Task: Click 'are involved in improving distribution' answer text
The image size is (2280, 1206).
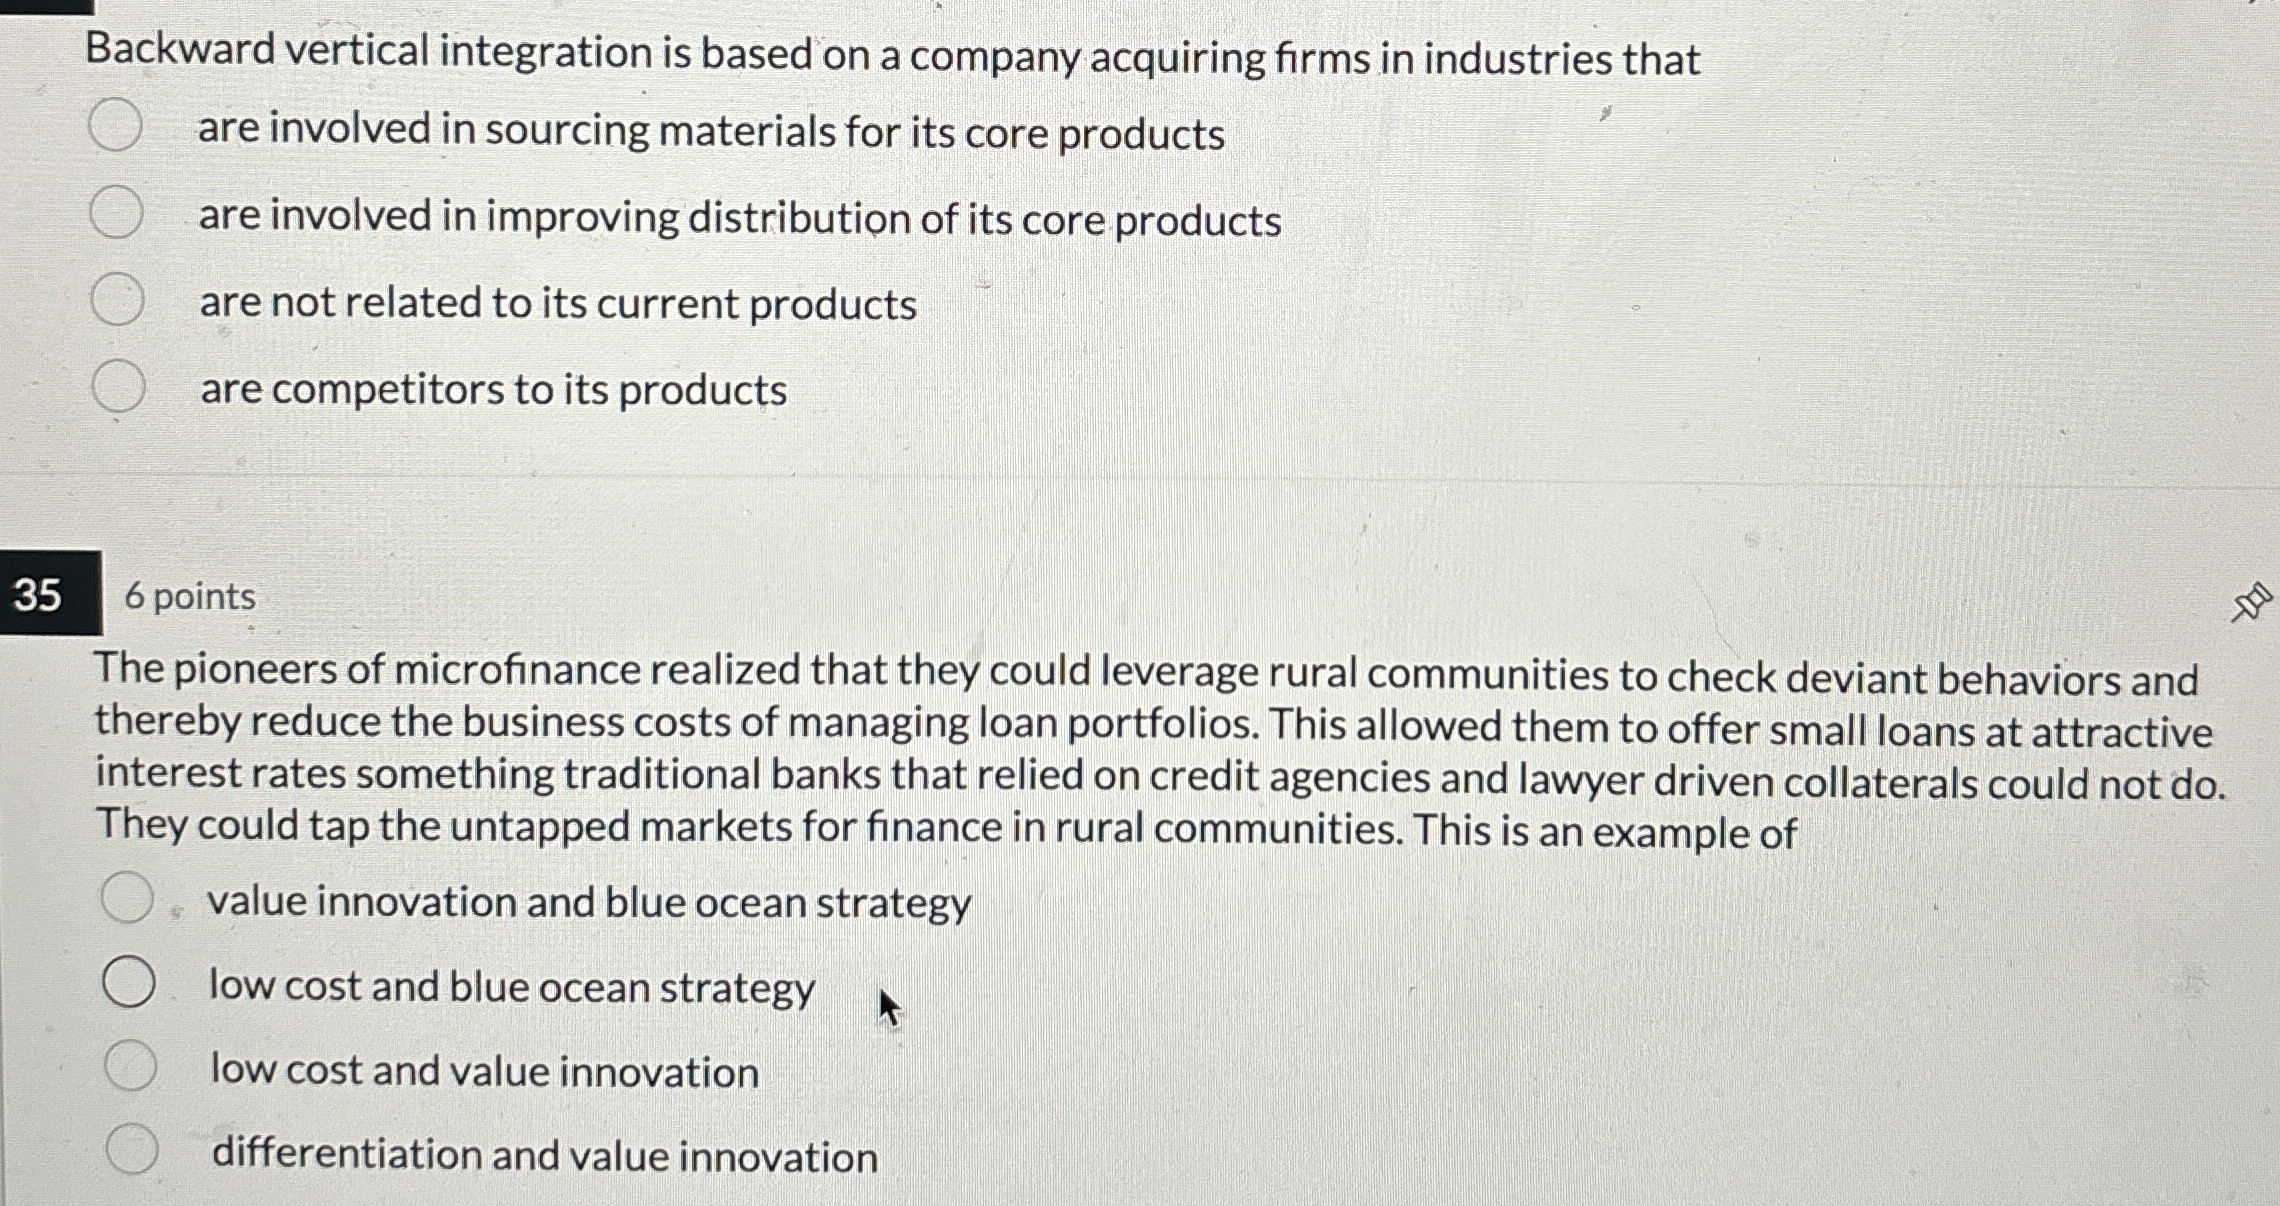Action: point(740,218)
